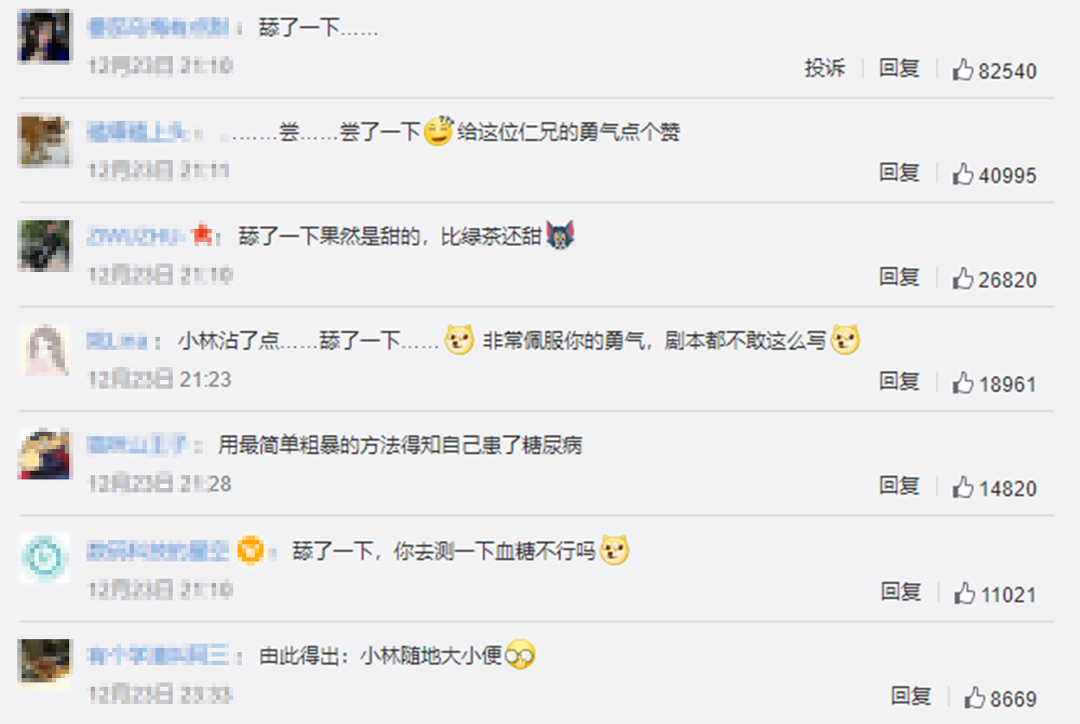Reply to the comment about 比绿茶还甜
The height and width of the screenshot is (724, 1080).
pyautogui.click(x=899, y=278)
